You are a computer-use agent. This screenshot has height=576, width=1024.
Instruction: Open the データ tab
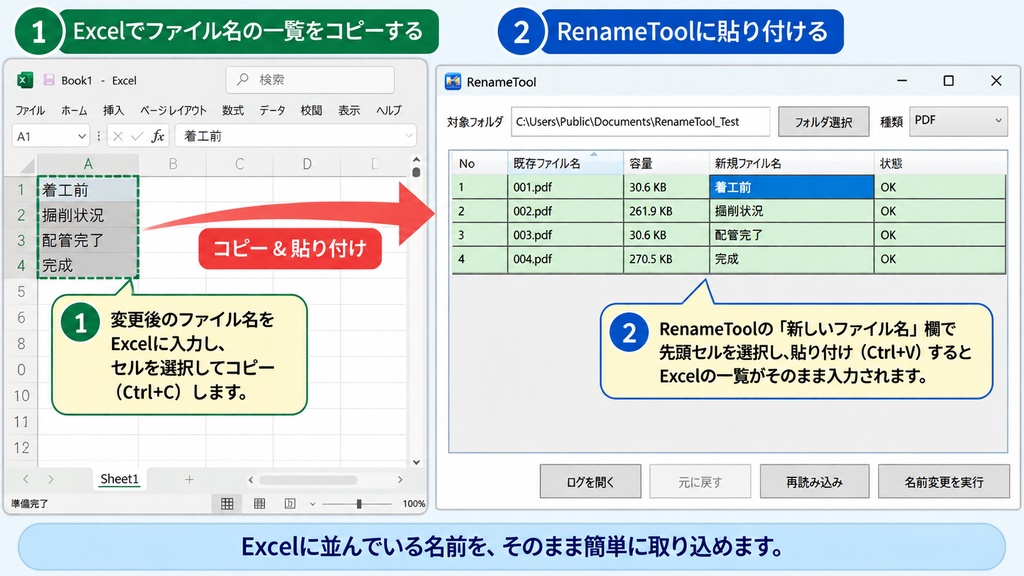point(272,110)
